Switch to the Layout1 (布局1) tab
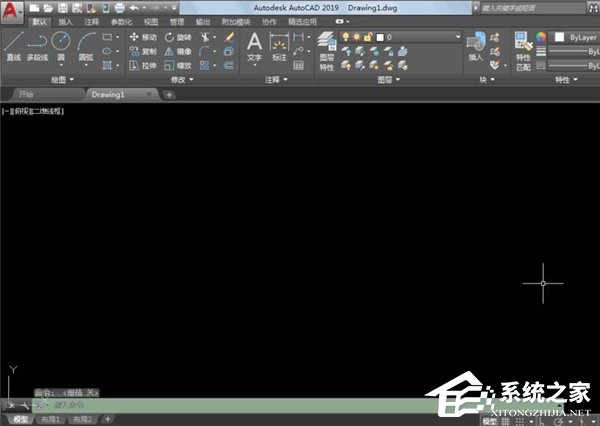This screenshot has width=600, height=426. coord(51,419)
